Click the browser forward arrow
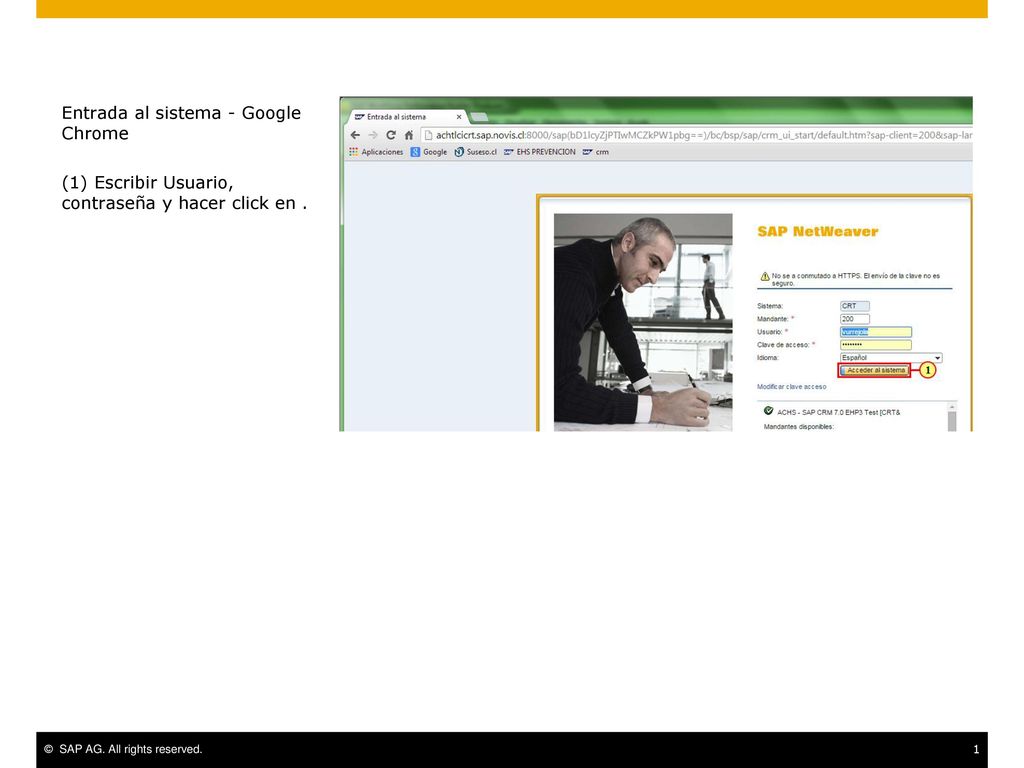This screenshot has height=768, width=1024. click(x=373, y=135)
